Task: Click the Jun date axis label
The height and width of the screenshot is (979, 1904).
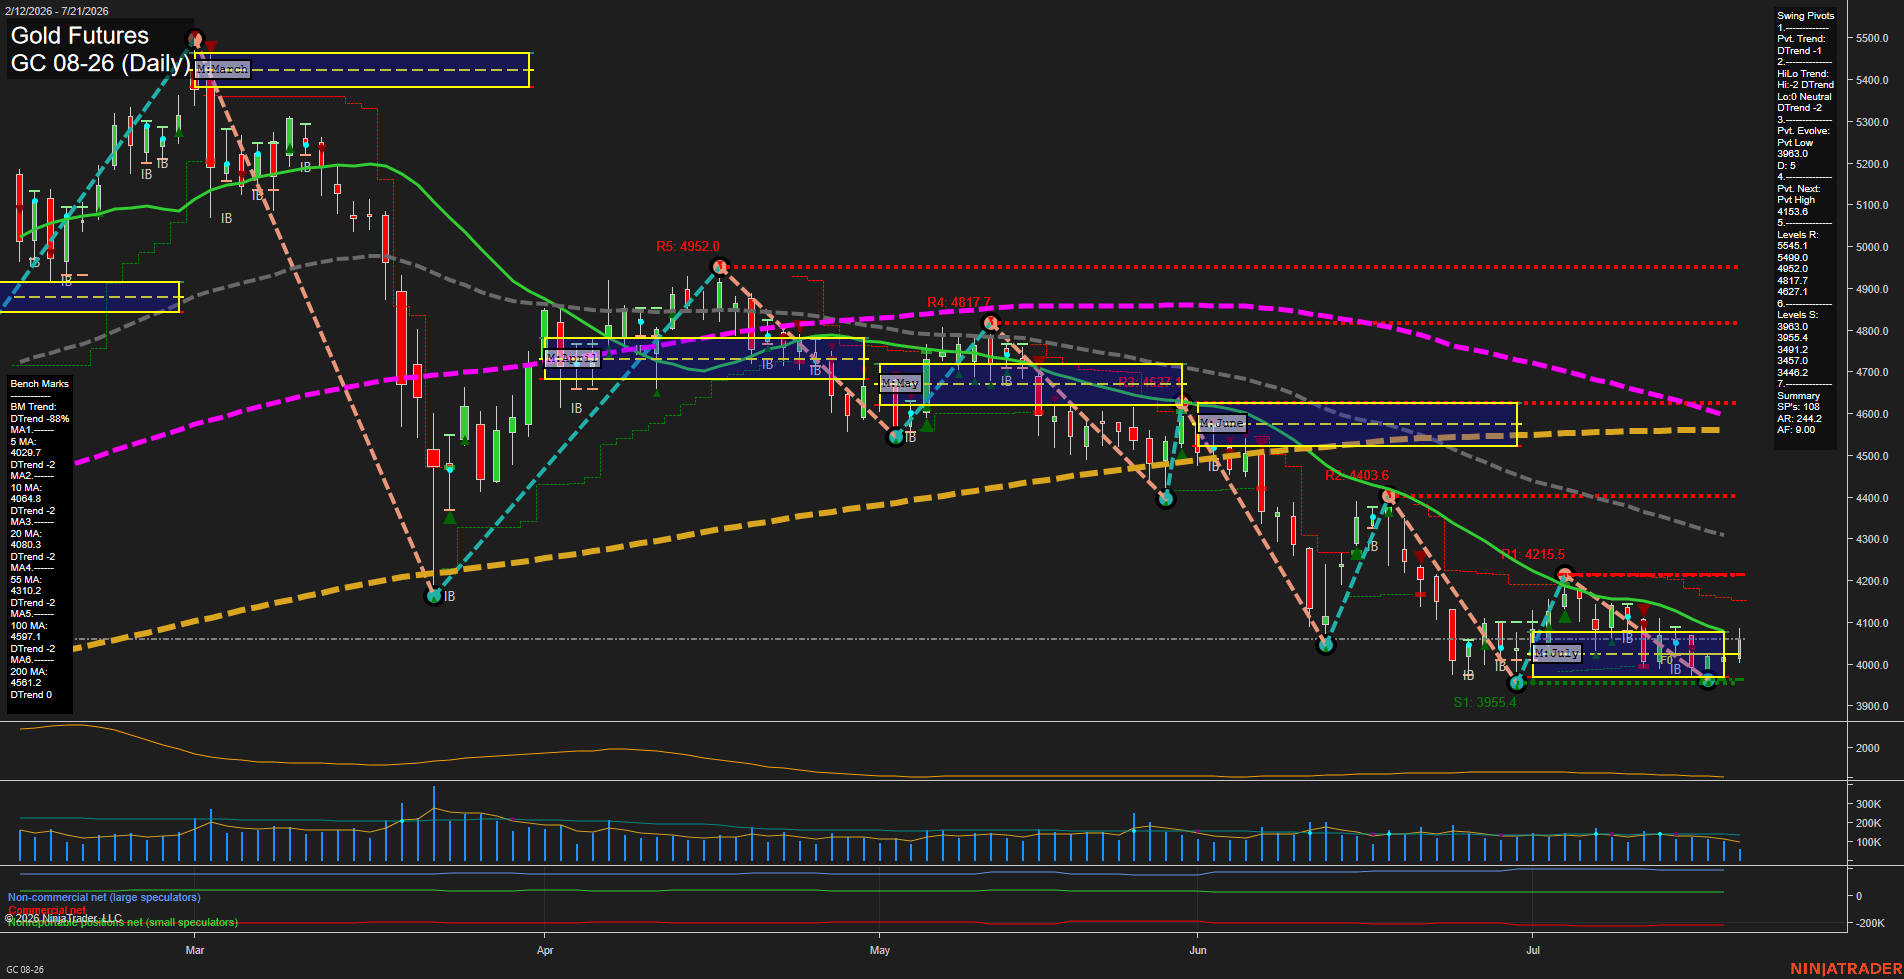Action: pyautogui.click(x=1198, y=950)
